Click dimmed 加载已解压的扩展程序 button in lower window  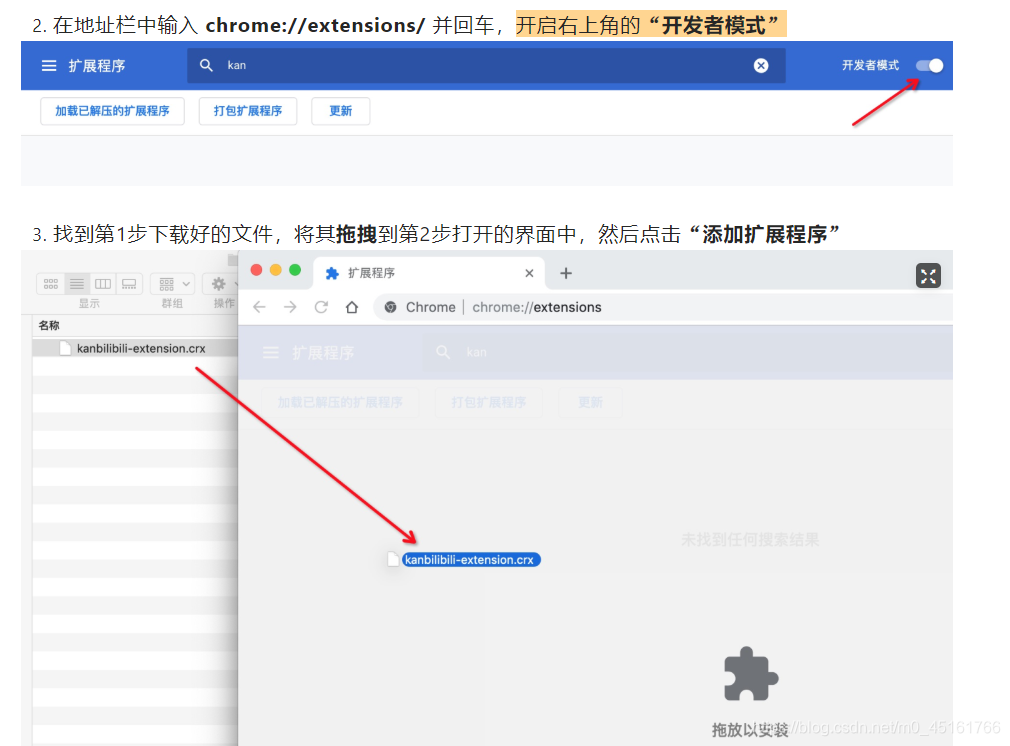click(x=340, y=403)
